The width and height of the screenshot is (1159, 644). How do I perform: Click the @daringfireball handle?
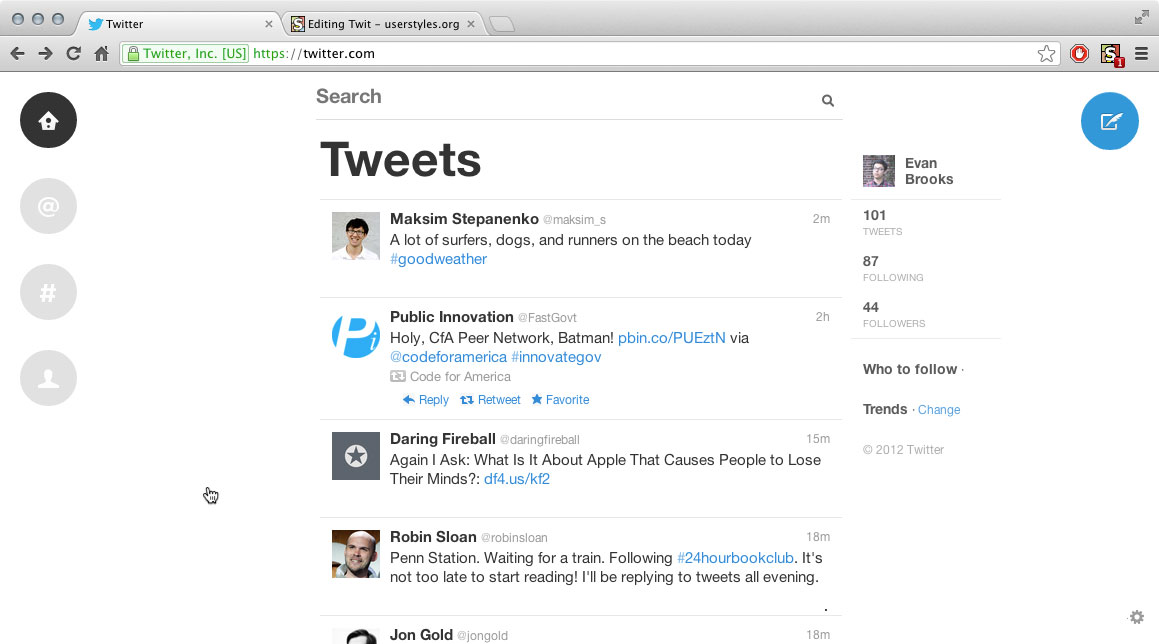point(540,440)
